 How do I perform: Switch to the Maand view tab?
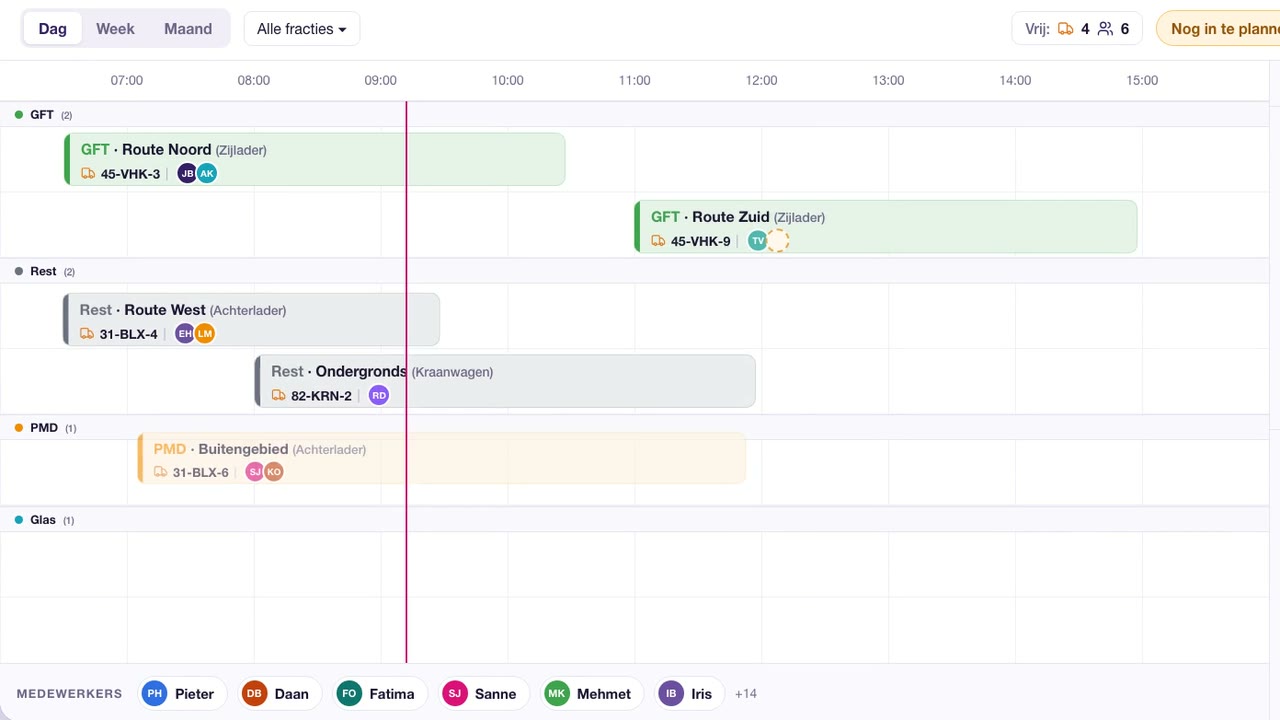tap(188, 29)
